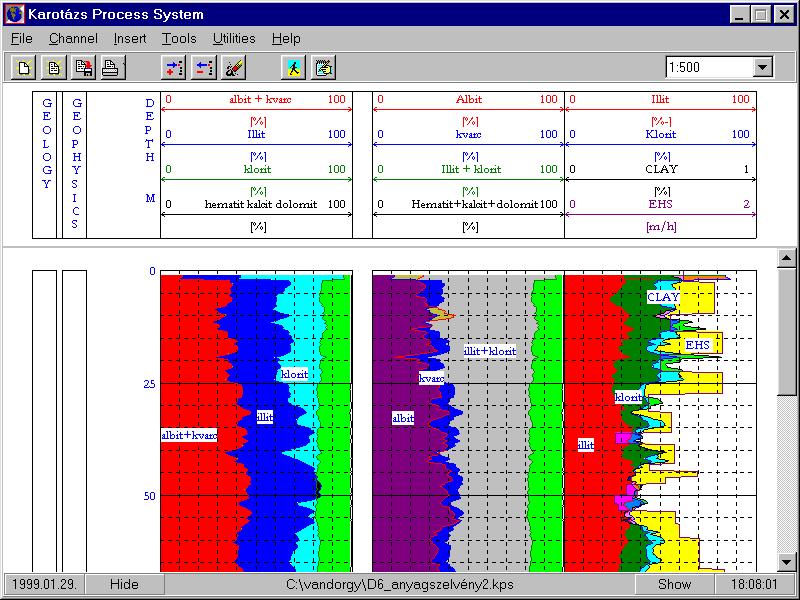Screen dimensions: 800x600
Task: Click the vertical scrollbar up arrow
Action: pos(787,258)
